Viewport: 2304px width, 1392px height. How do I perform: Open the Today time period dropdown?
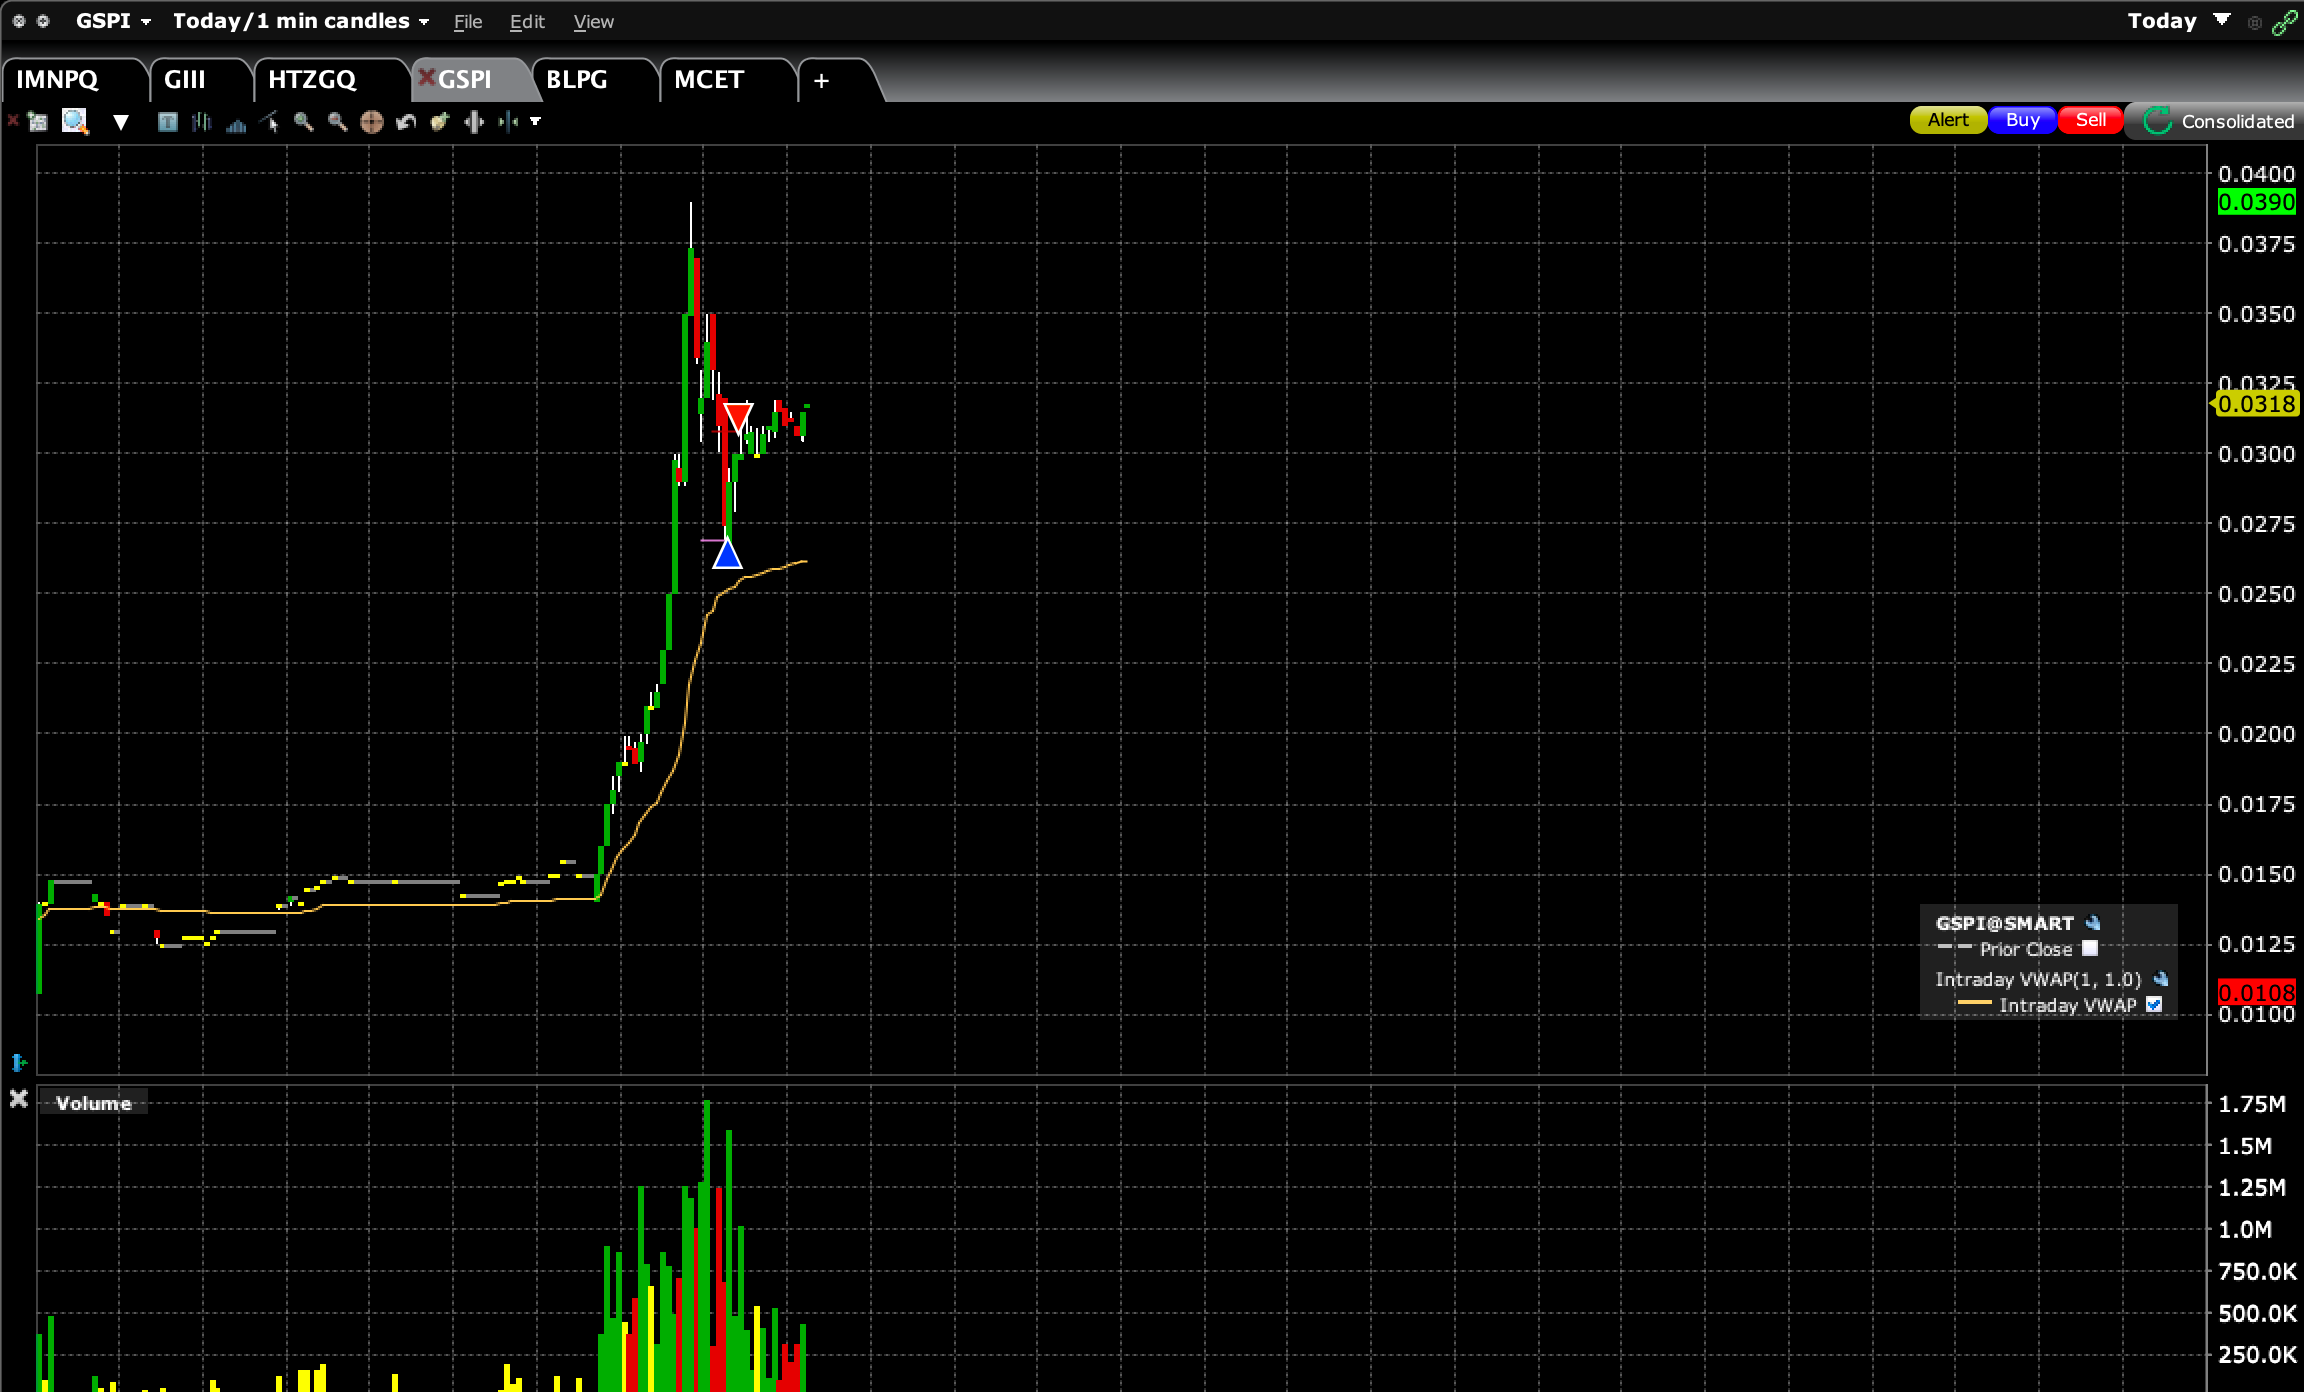2177,21
